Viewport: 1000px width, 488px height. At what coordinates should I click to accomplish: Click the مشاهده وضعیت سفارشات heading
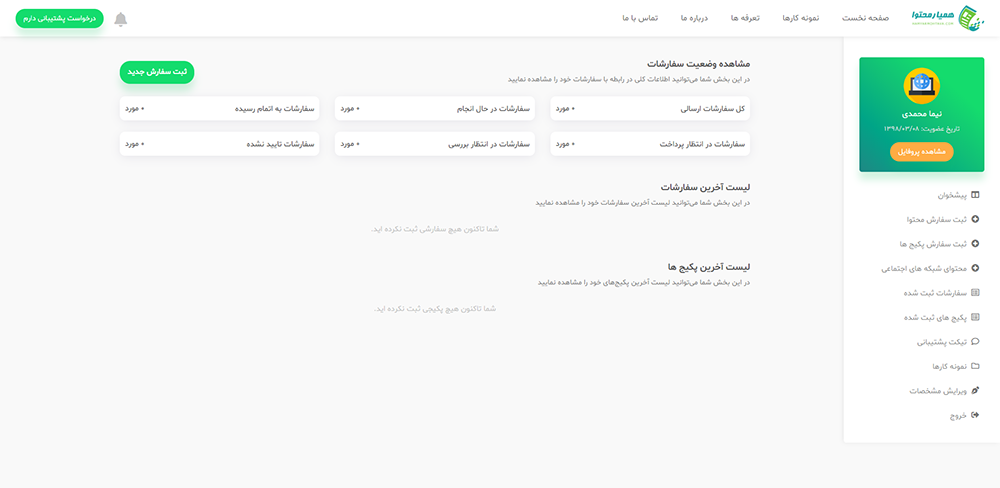click(698, 64)
